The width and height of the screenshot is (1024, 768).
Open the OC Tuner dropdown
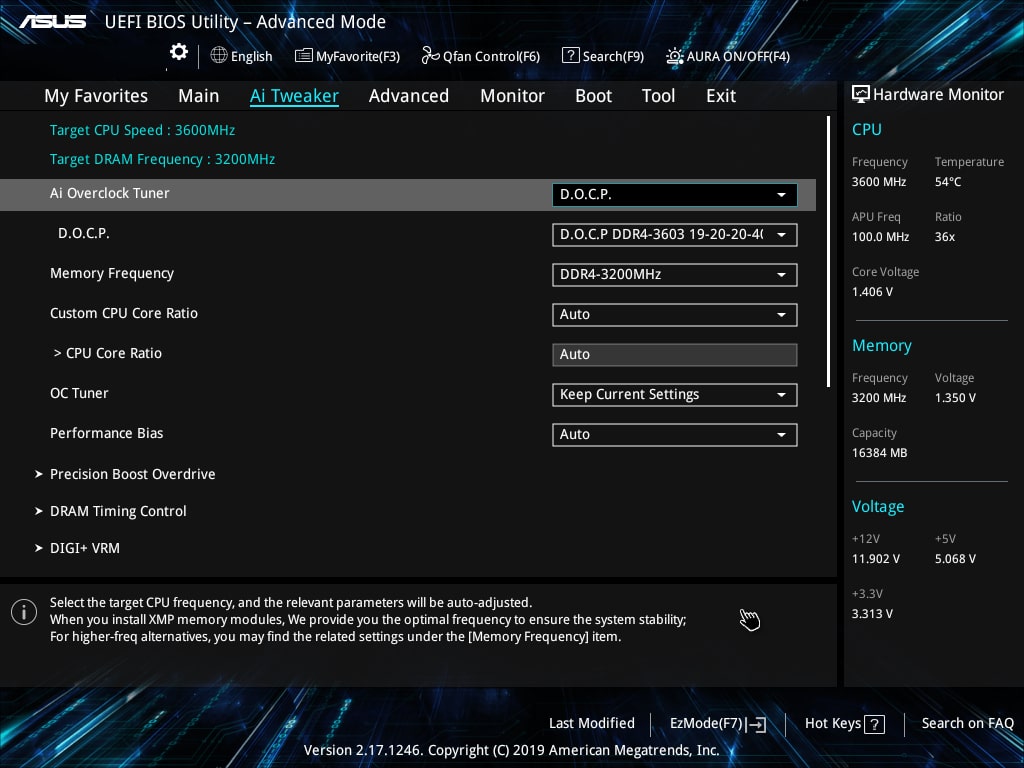[675, 394]
